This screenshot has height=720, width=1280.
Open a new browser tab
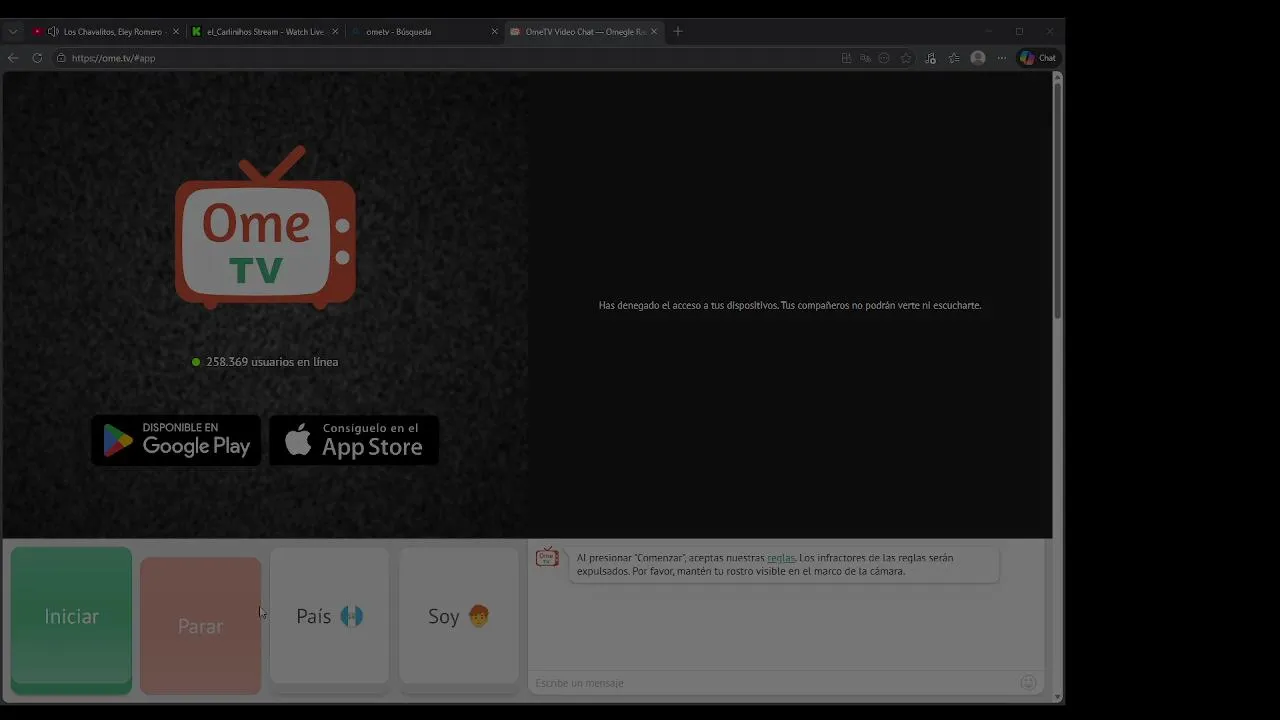coord(678,32)
